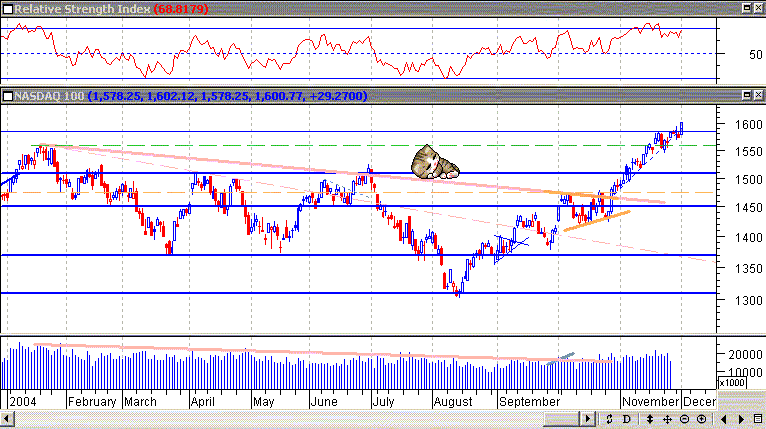
Task: Click the '2004' date axis label
Action: point(23,402)
